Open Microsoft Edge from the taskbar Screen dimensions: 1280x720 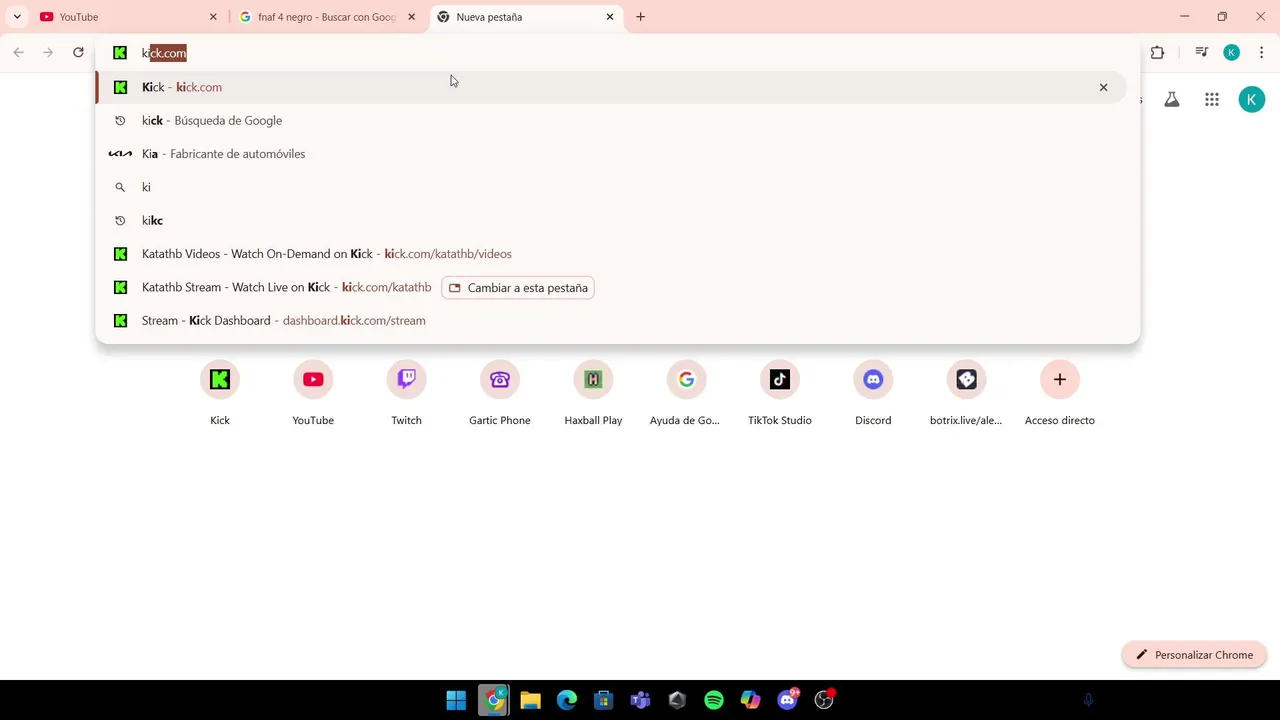click(x=567, y=700)
